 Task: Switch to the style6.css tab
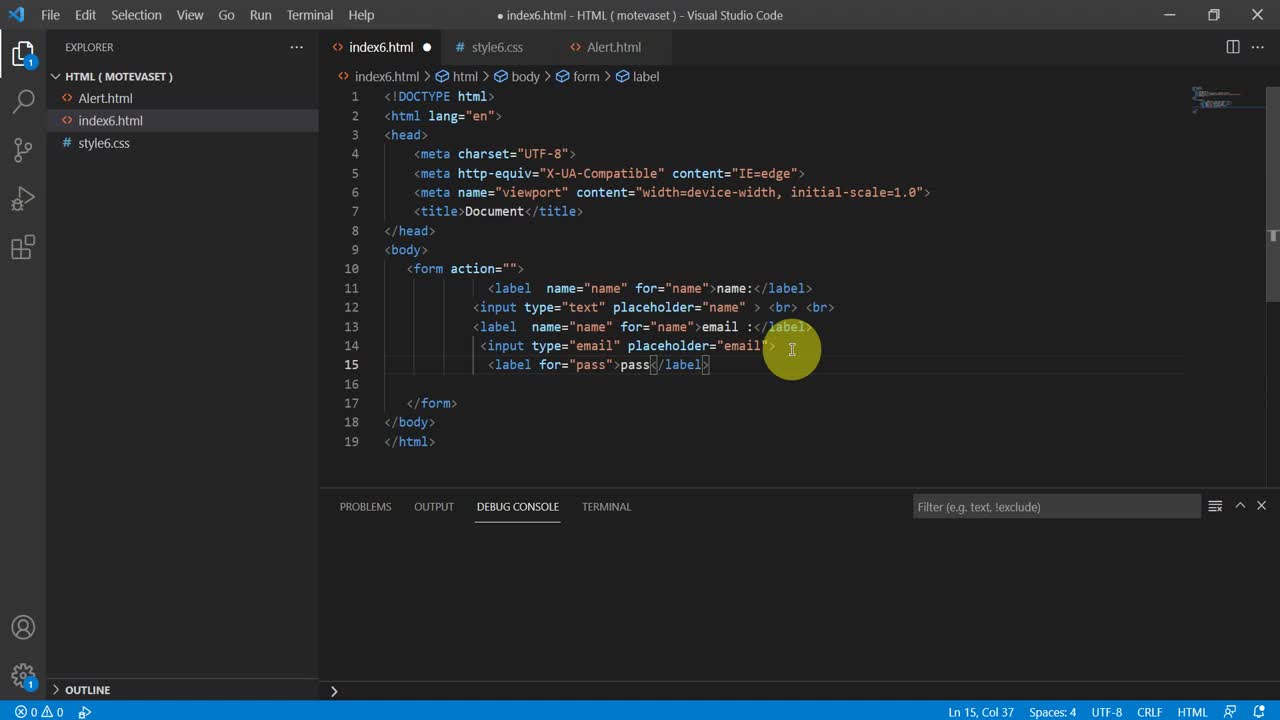click(x=497, y=47)
